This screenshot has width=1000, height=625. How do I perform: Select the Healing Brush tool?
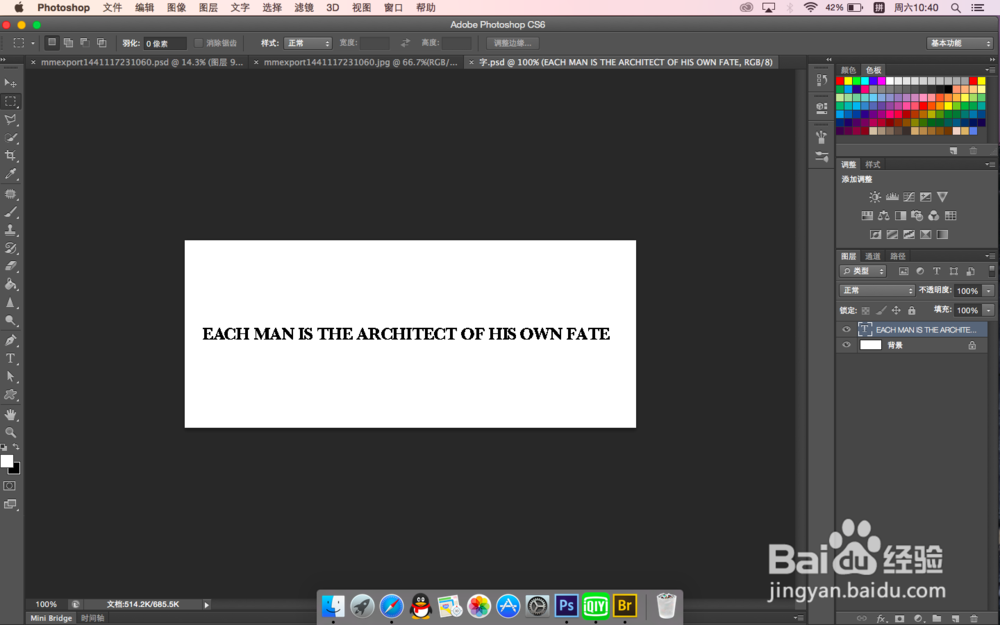pyautogui.click(x=11, y=194)
